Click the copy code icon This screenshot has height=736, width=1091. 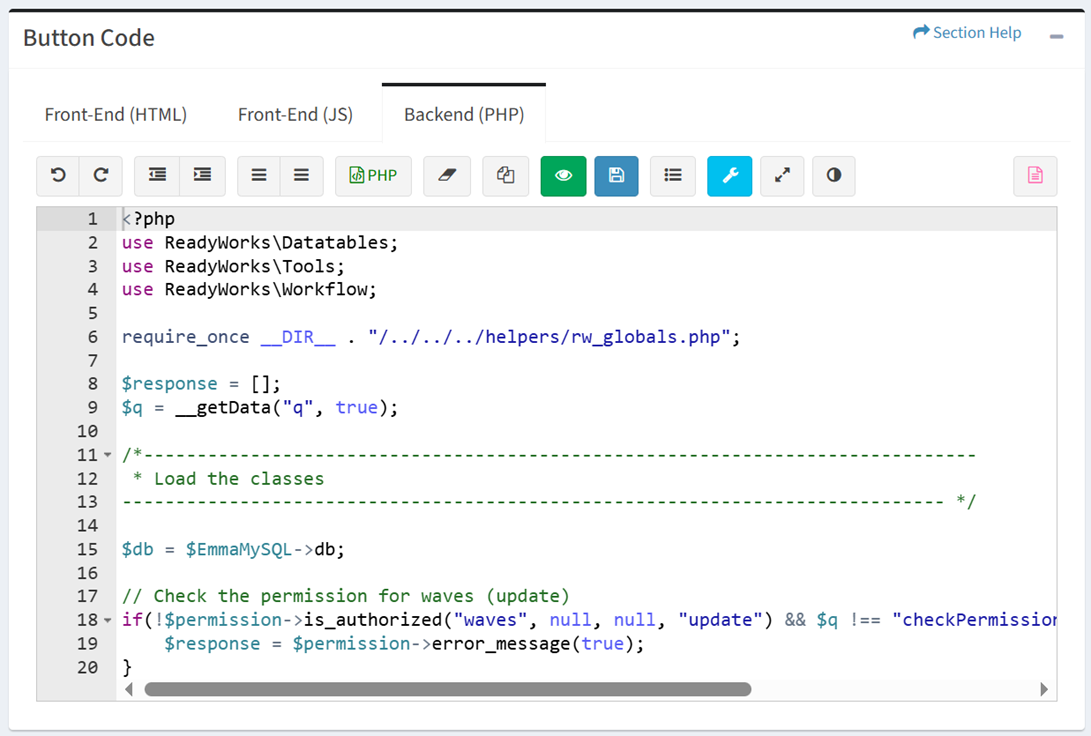(x=506, y=175)
